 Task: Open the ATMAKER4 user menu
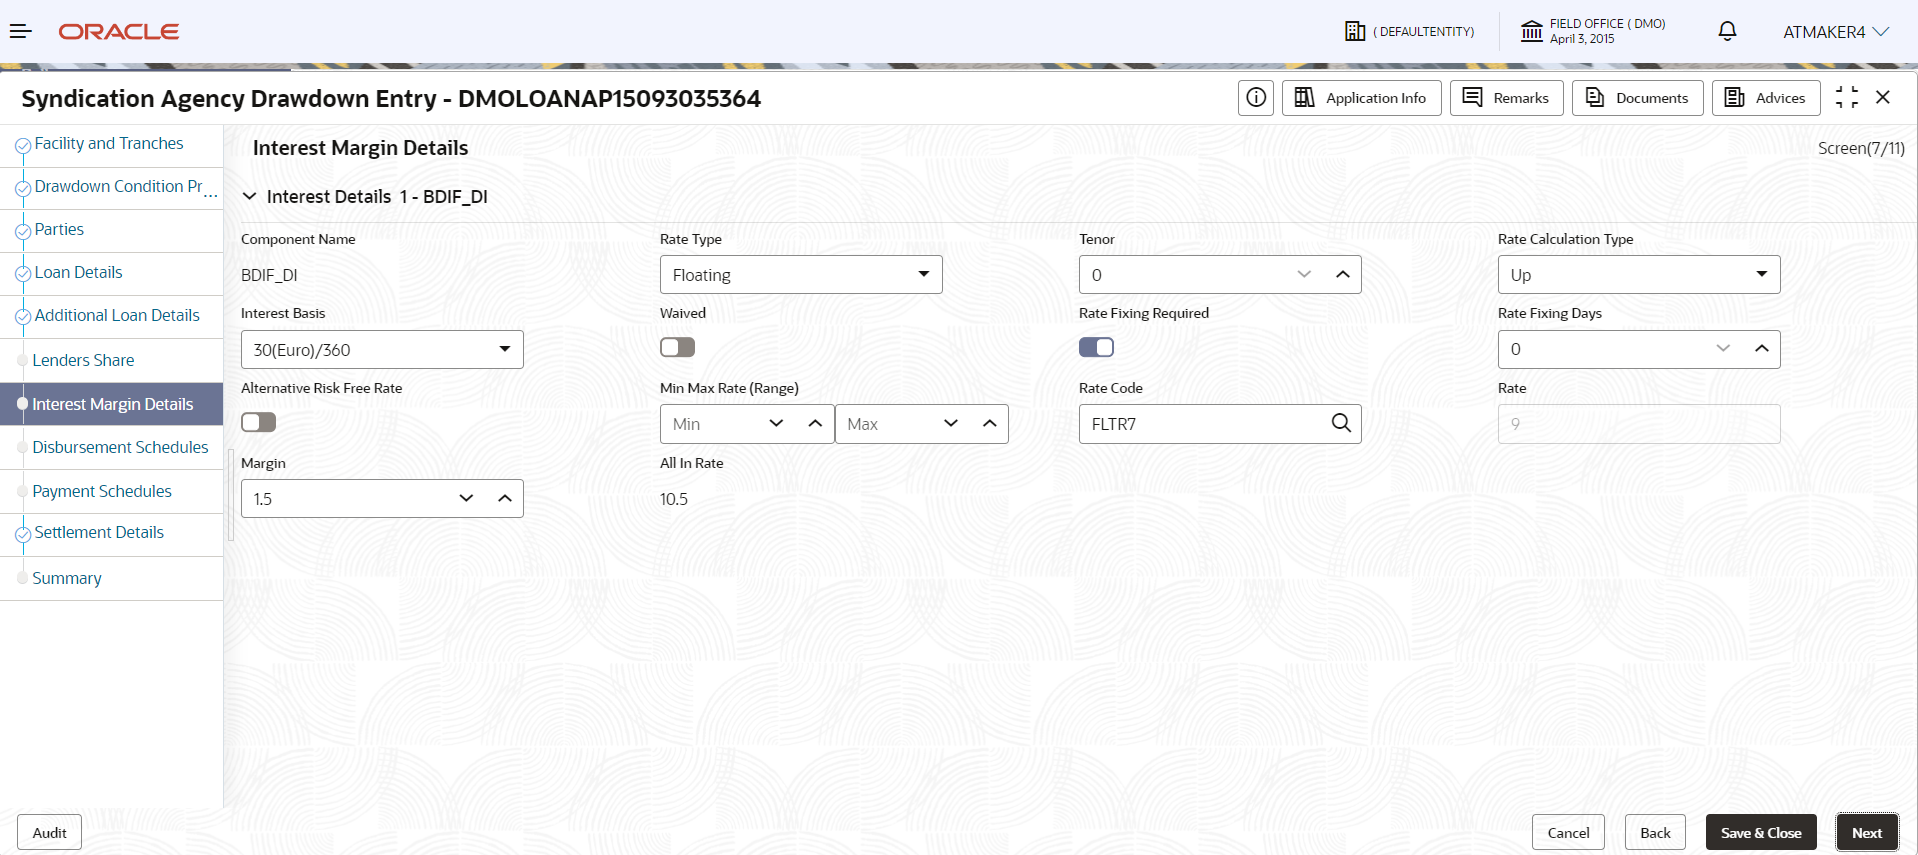[1836, 32]
